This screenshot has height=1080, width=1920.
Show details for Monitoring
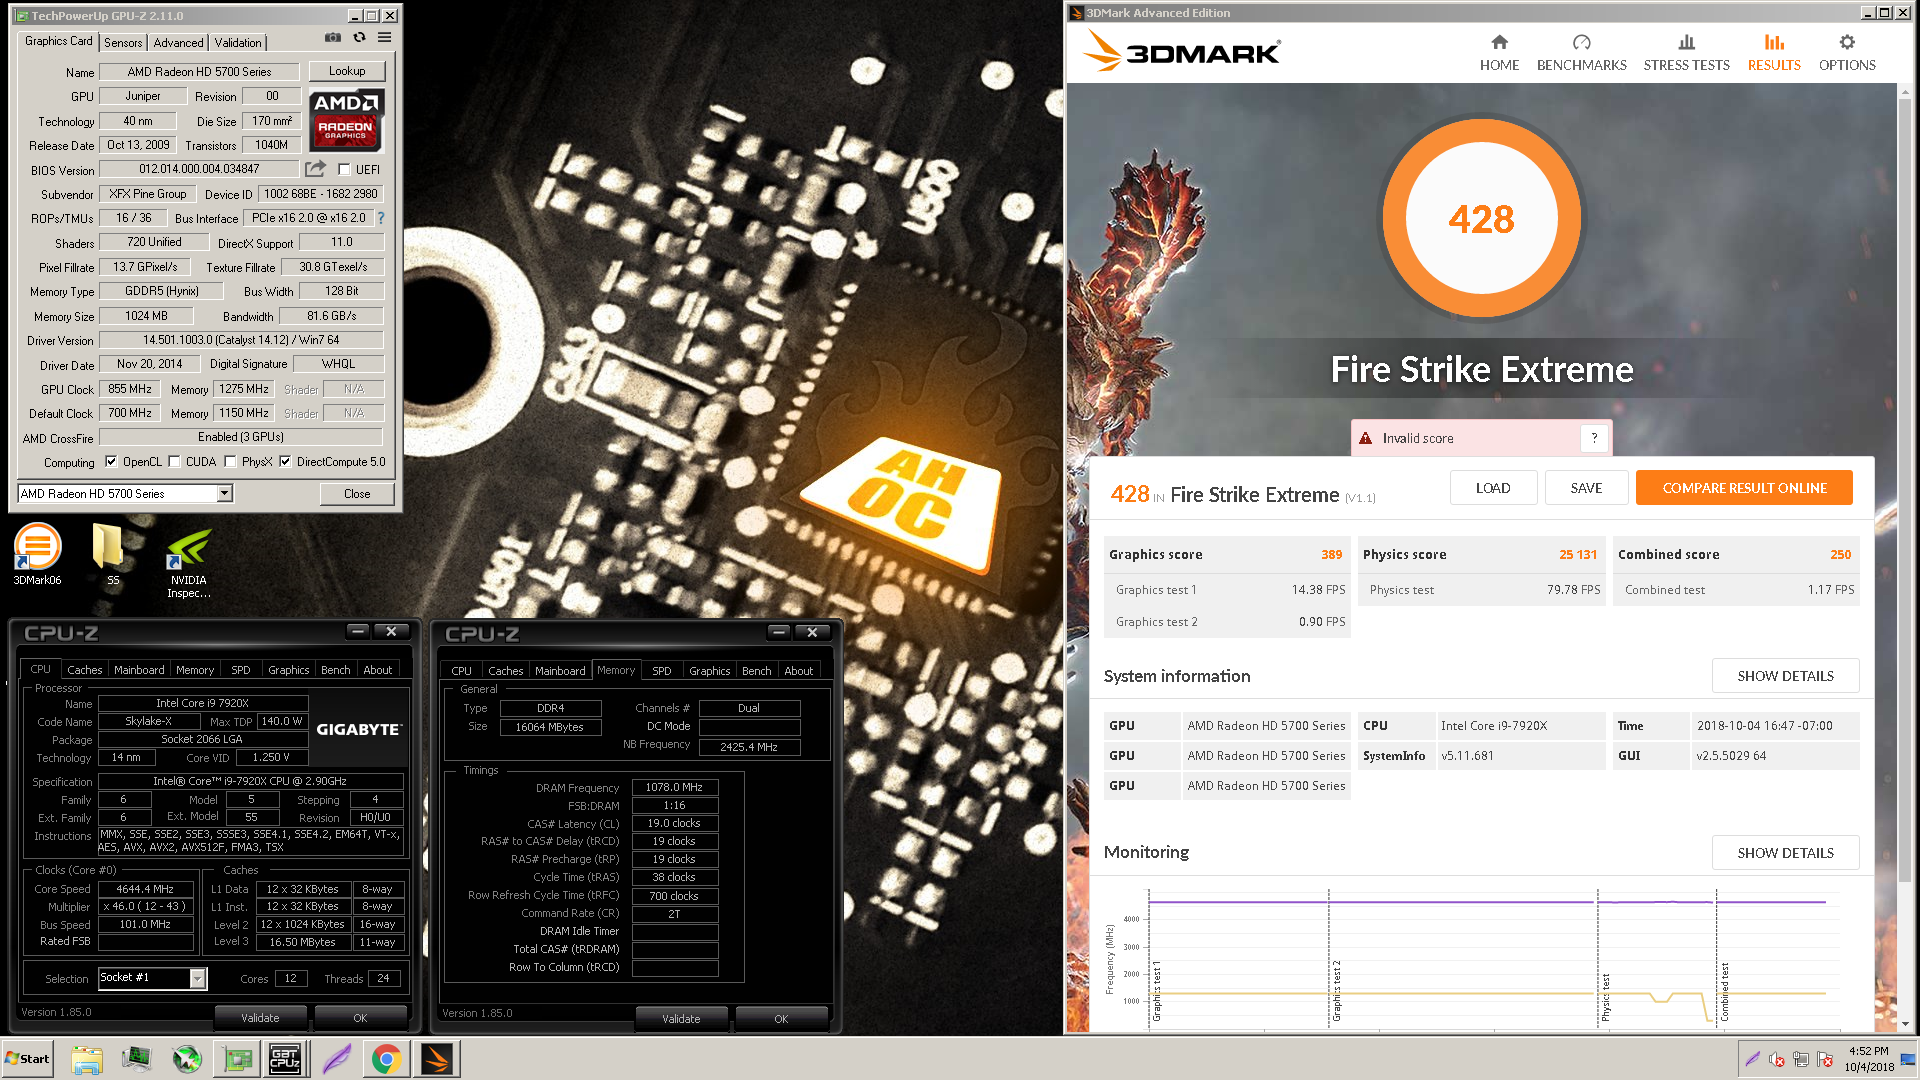1785,853
